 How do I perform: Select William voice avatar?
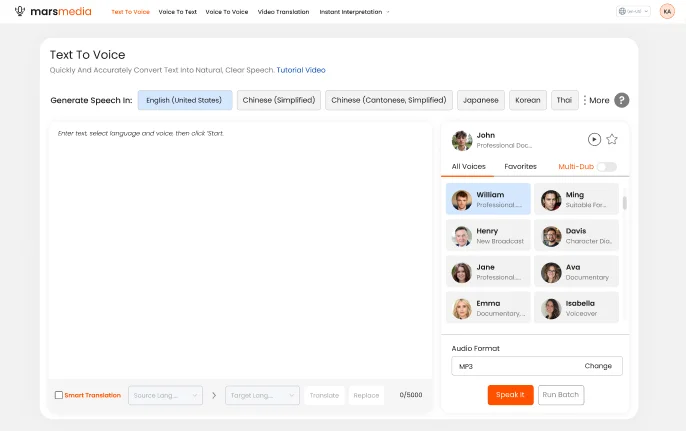point(461,200)
